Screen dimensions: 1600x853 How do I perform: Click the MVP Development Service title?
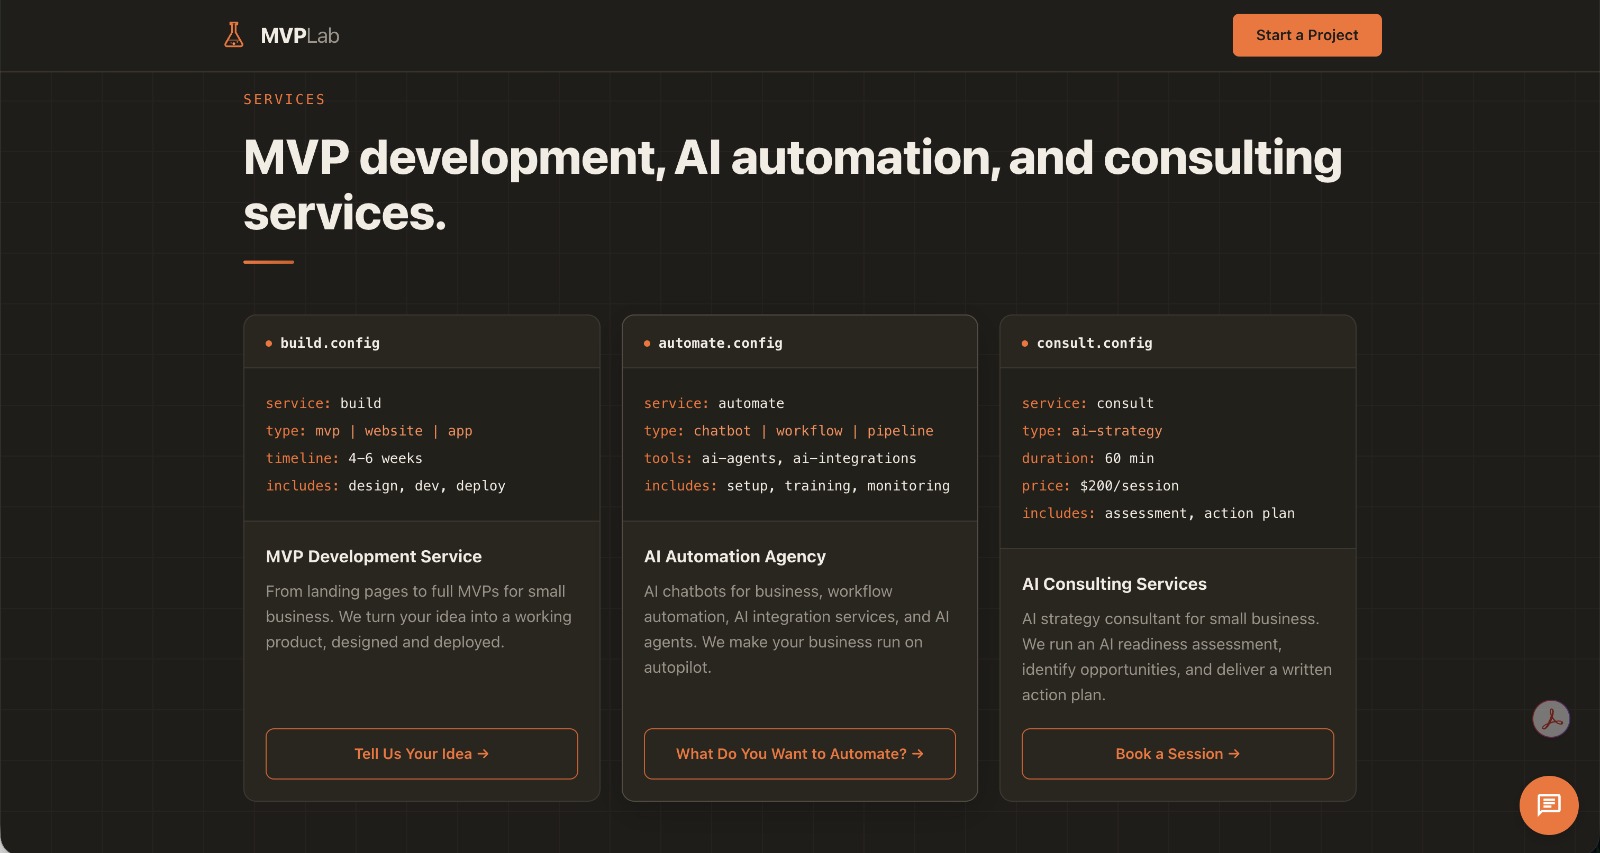[373, 557]
